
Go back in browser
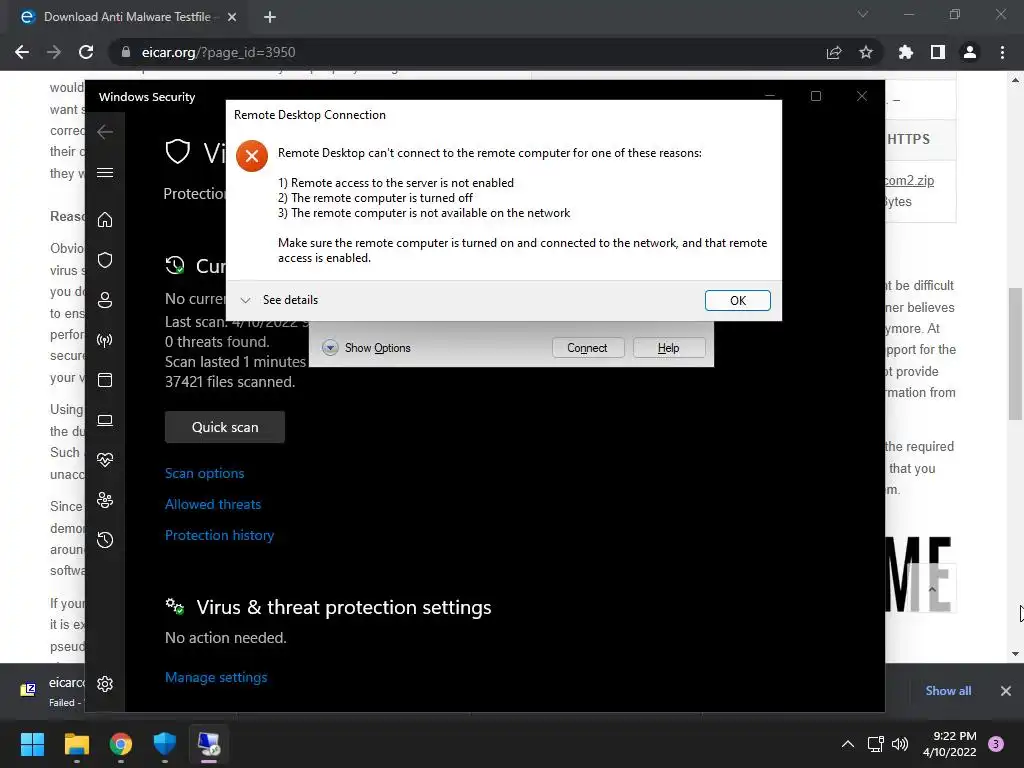(x=22, y=52)
